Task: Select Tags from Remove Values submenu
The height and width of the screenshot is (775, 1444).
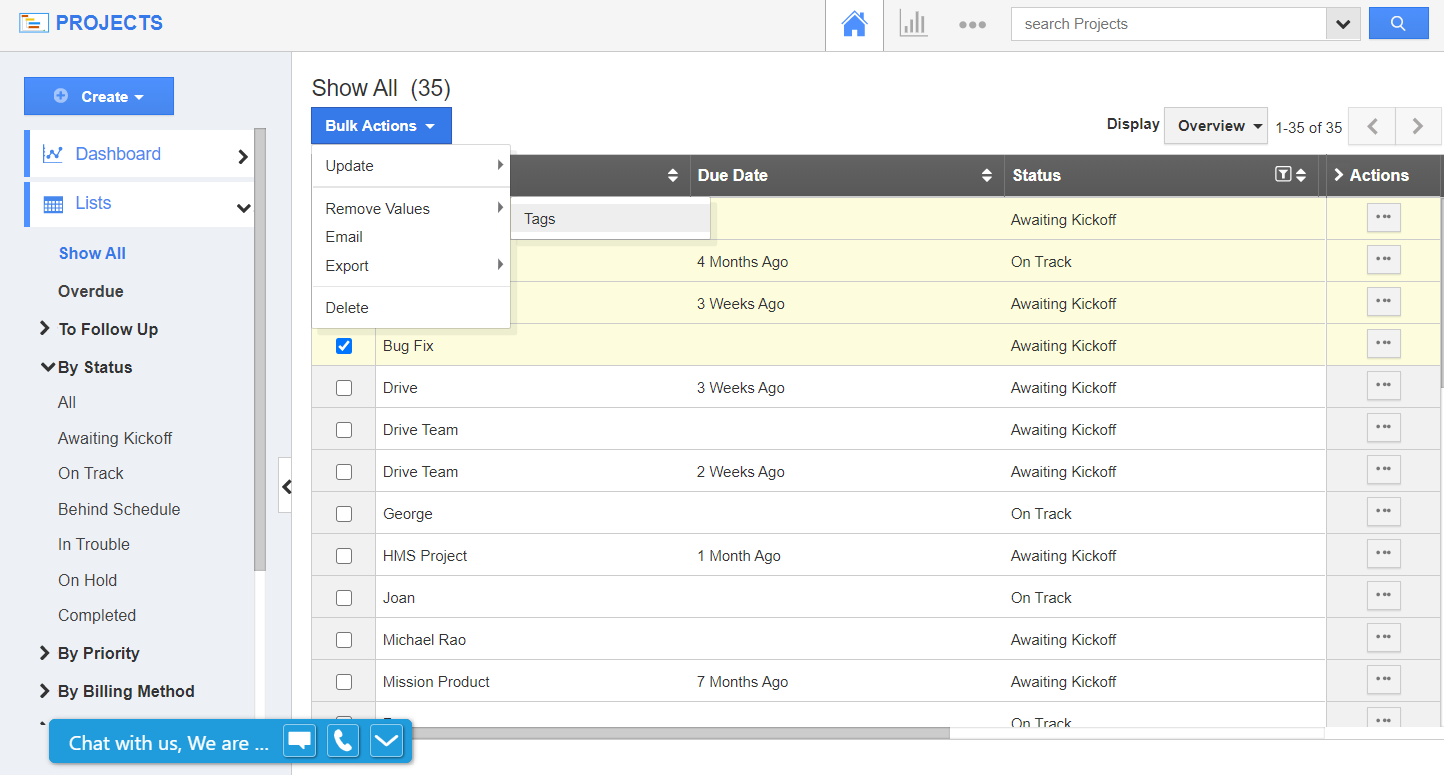Action: click(540, 219)
